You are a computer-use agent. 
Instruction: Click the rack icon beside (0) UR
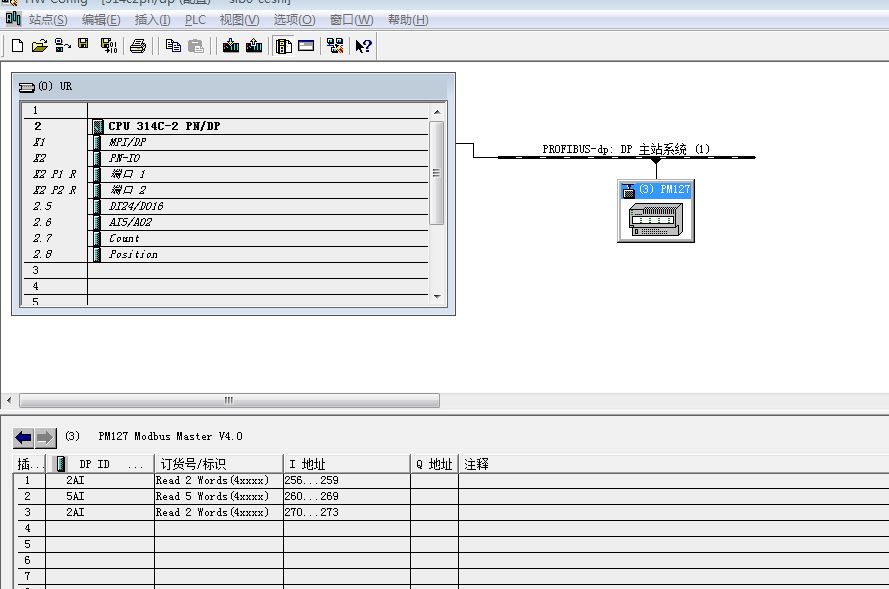27,87
